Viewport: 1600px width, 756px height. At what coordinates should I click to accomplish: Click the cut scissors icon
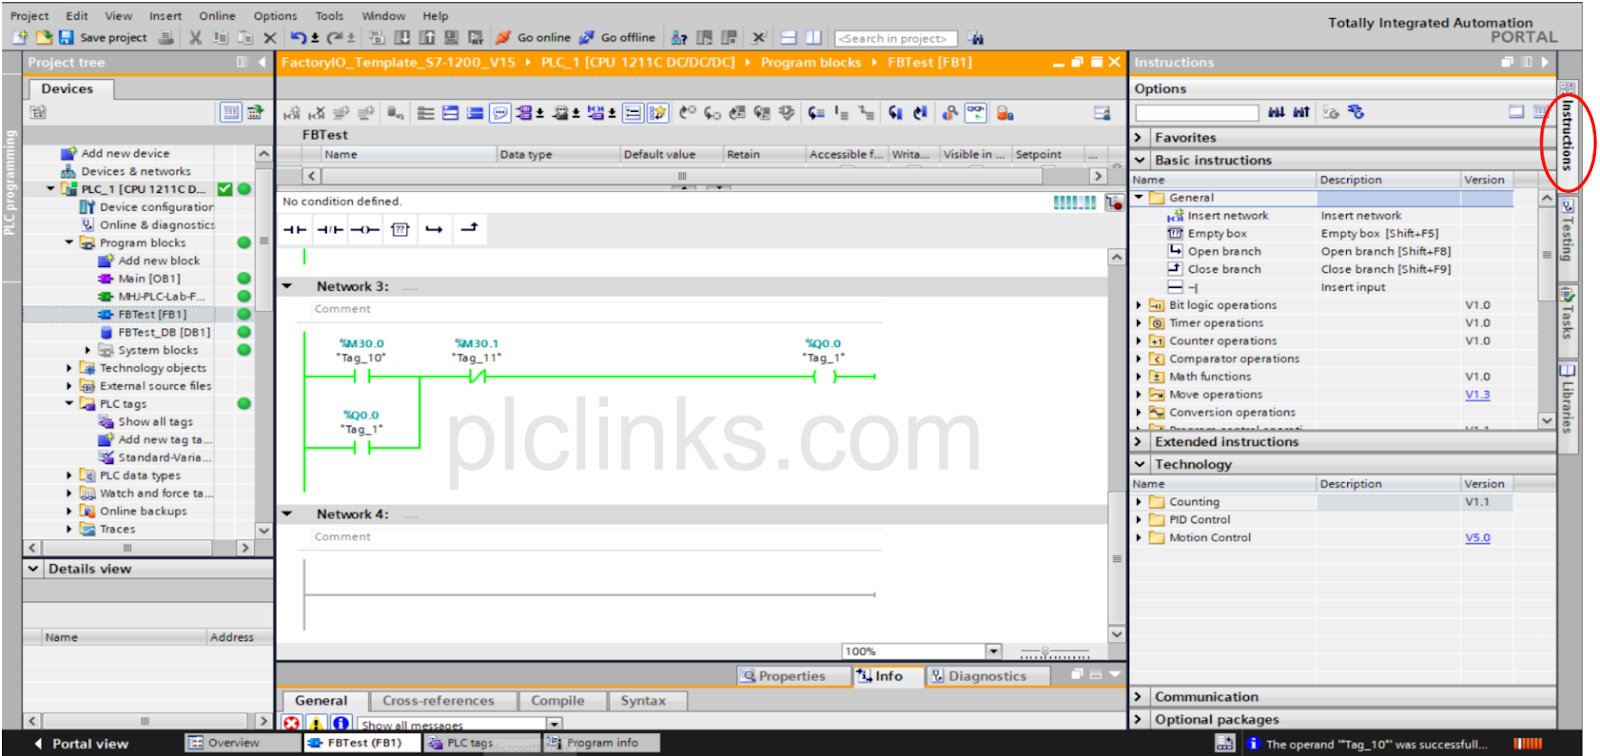195,38
